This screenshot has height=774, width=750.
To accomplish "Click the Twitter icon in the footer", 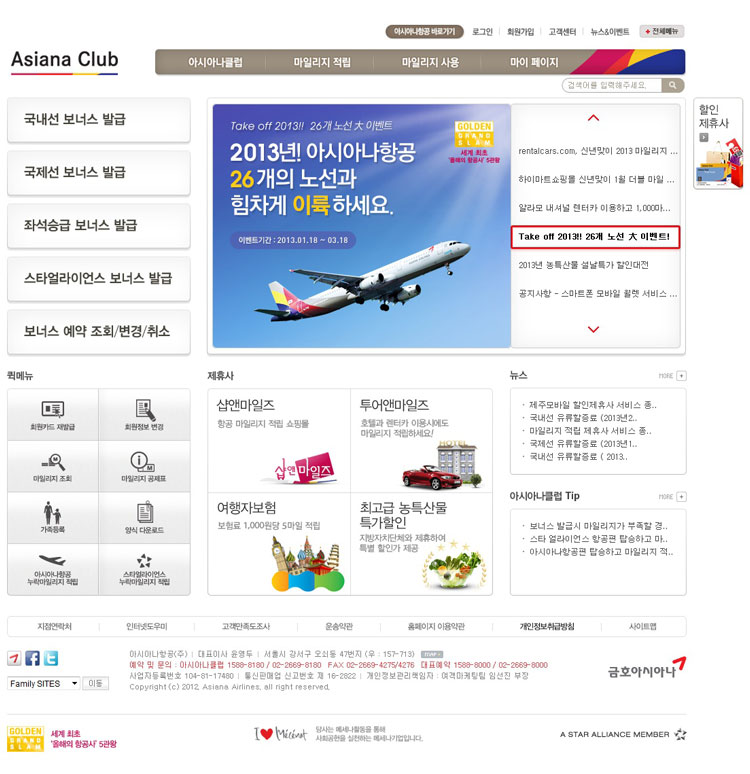I will (51, 658).
